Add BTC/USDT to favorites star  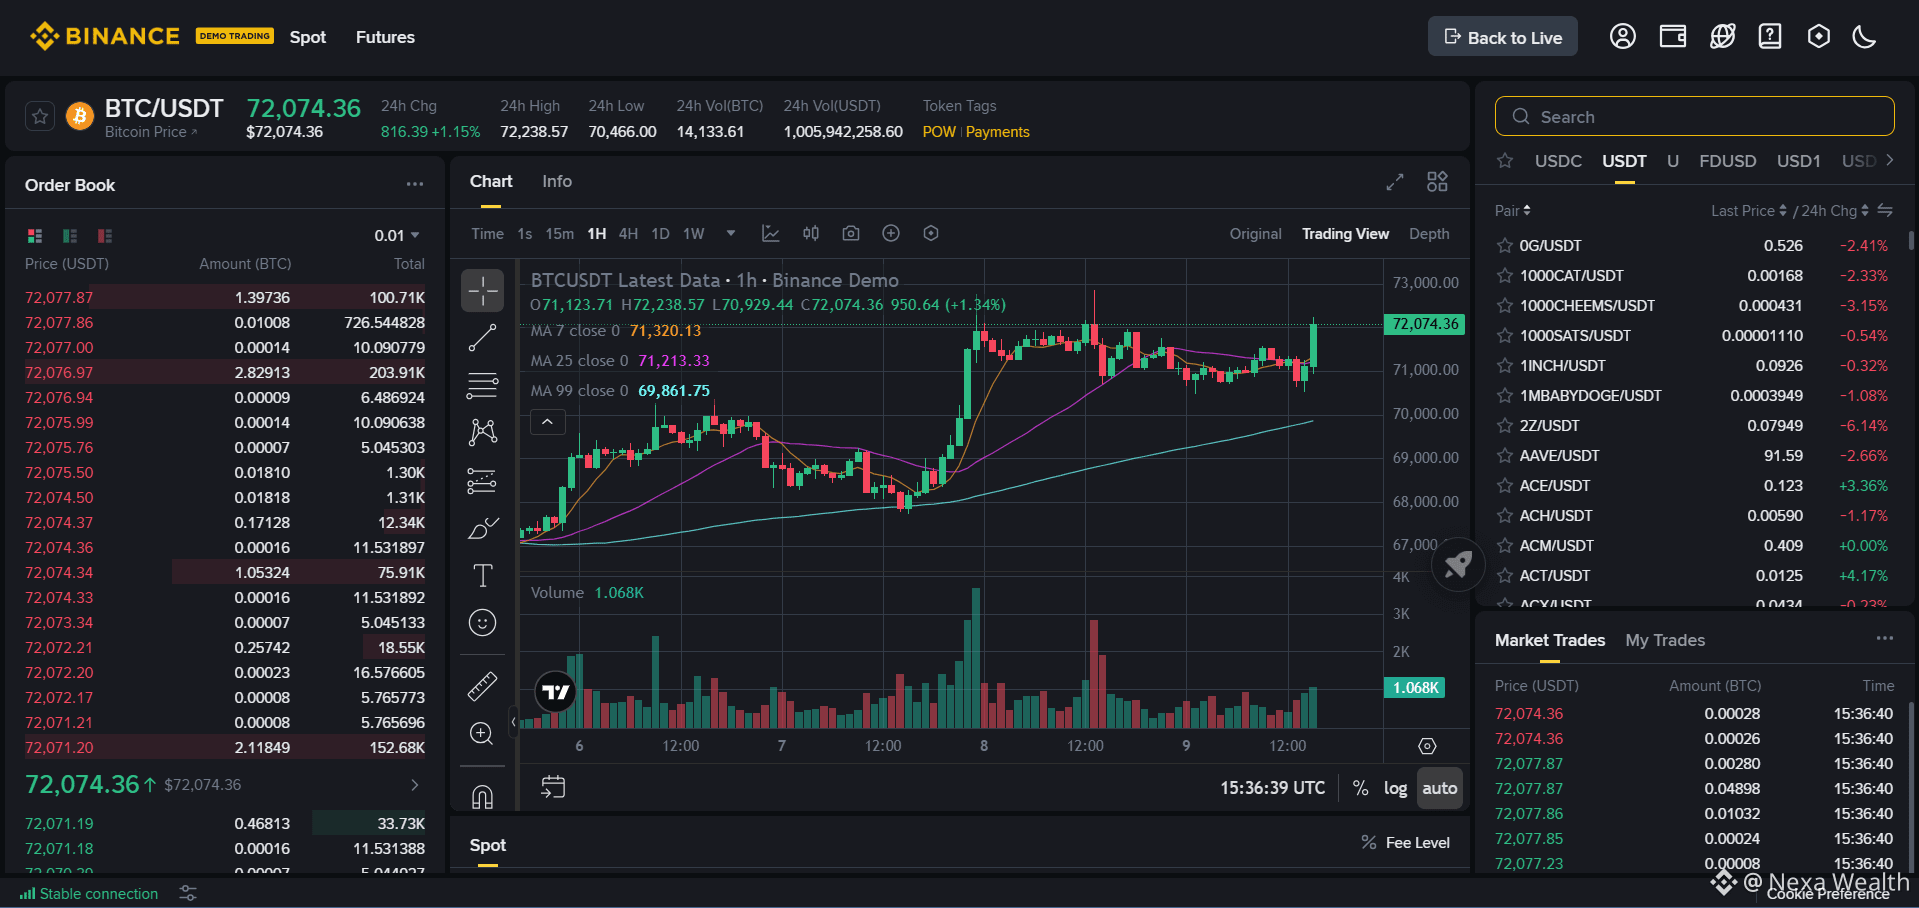[40, 117]
